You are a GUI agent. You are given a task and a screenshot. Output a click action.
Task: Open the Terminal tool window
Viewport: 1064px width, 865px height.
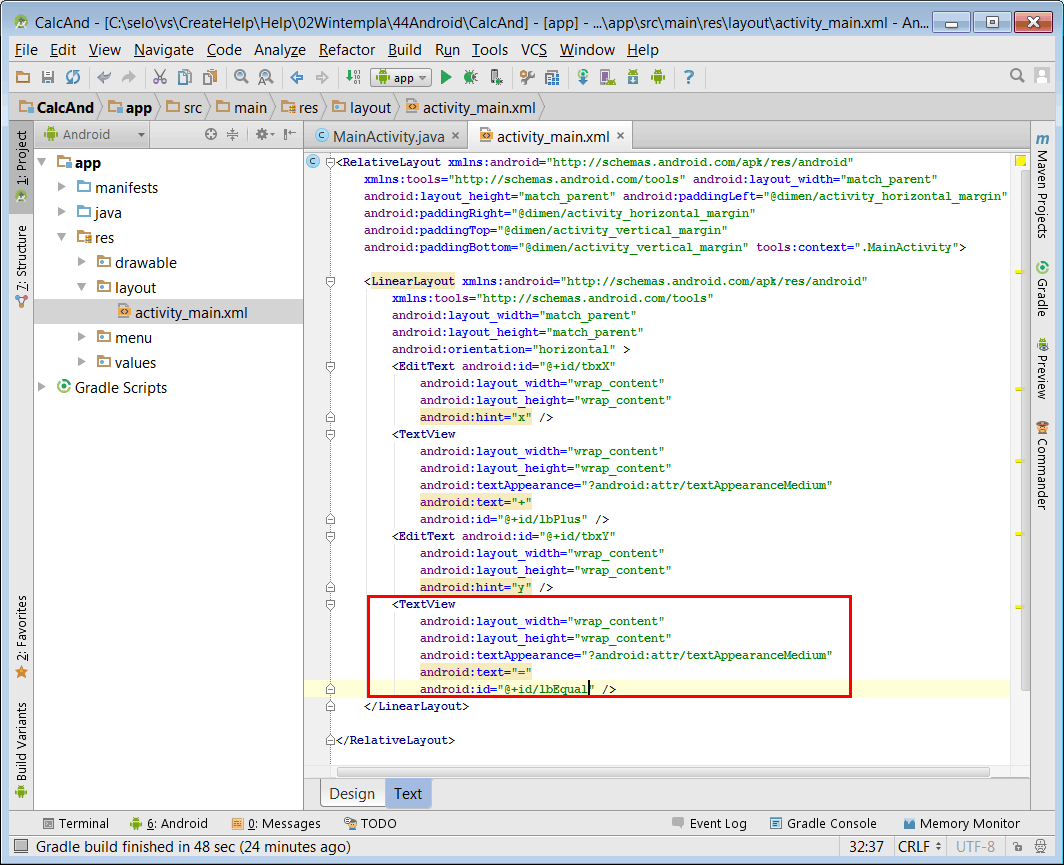click(x=75, y=823)
